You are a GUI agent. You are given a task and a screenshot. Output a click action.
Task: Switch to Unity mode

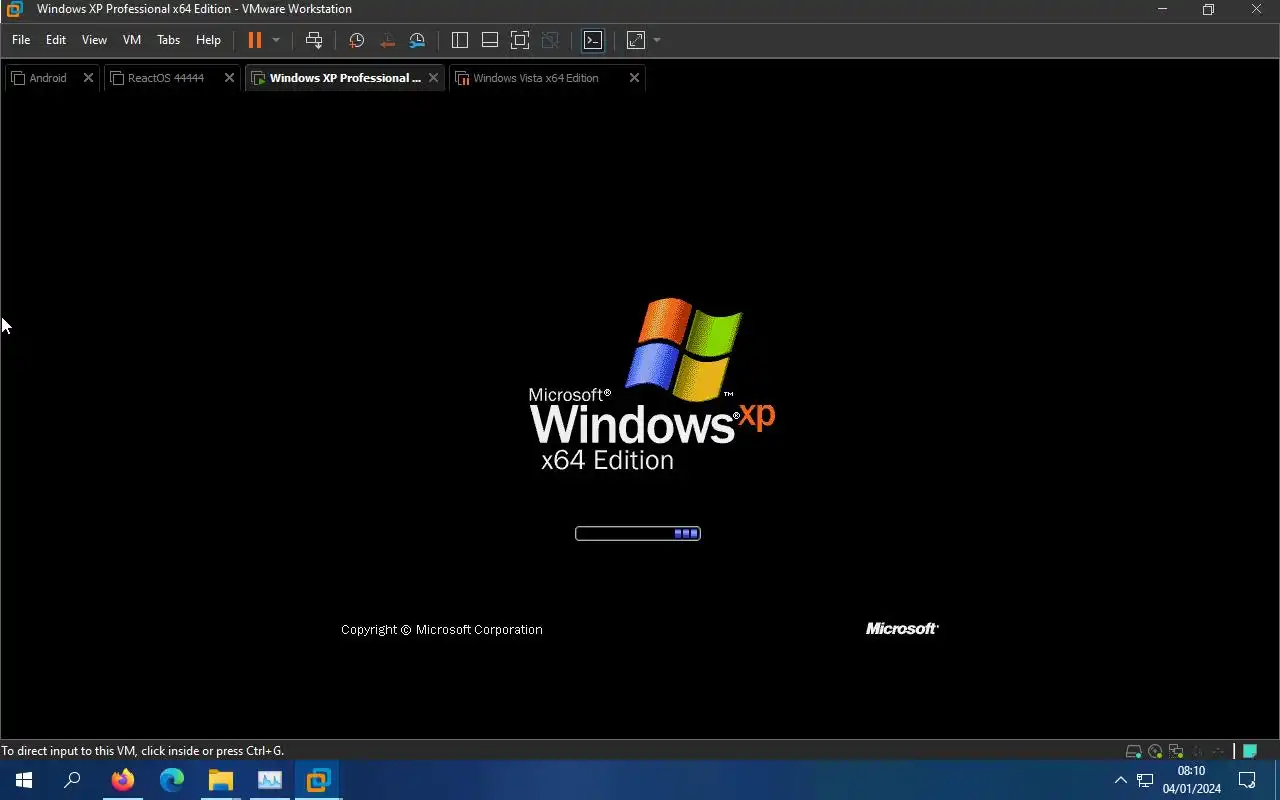coord(550,40)
